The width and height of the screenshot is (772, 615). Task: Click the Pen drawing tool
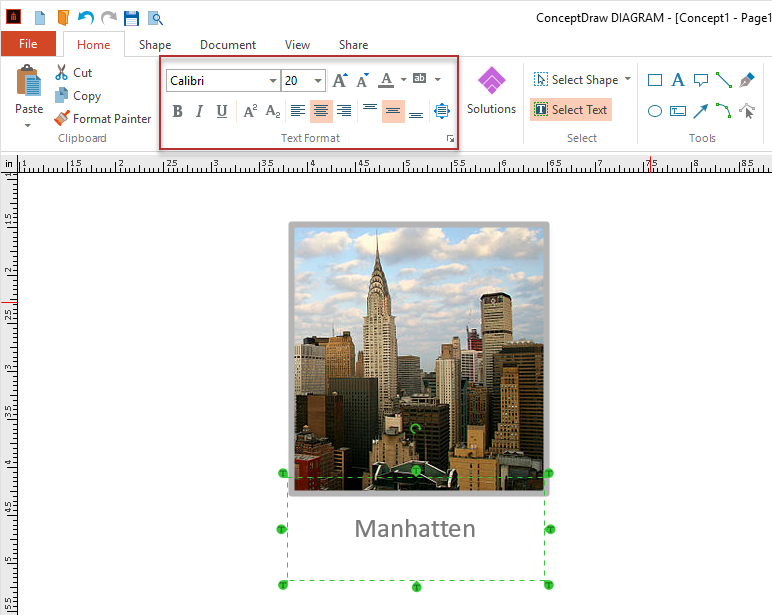(746, 80)
